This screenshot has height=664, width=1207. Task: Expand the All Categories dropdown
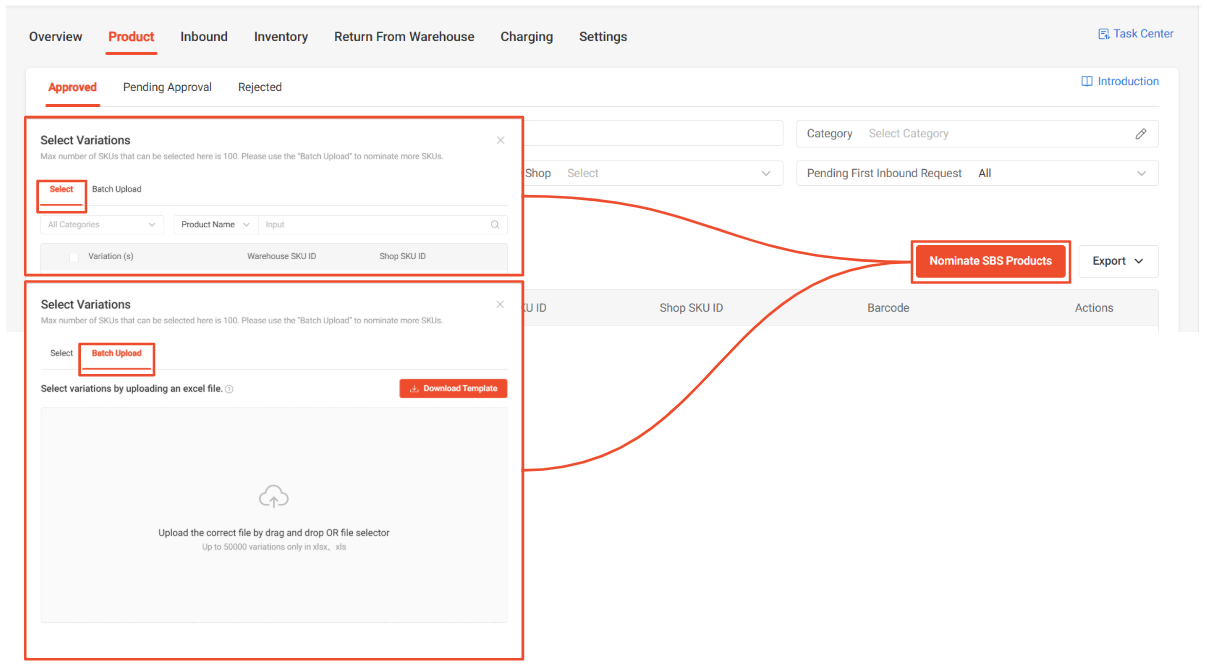coord(101,225)
